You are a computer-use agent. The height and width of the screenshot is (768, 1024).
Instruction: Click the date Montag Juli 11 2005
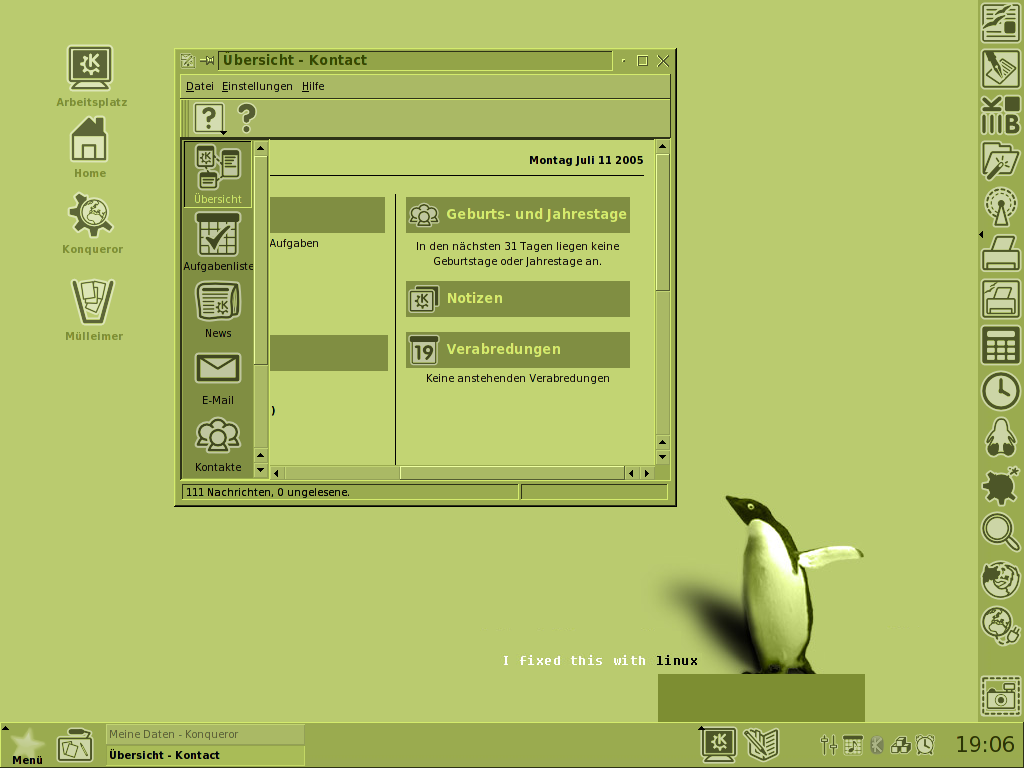coord(586,160)
